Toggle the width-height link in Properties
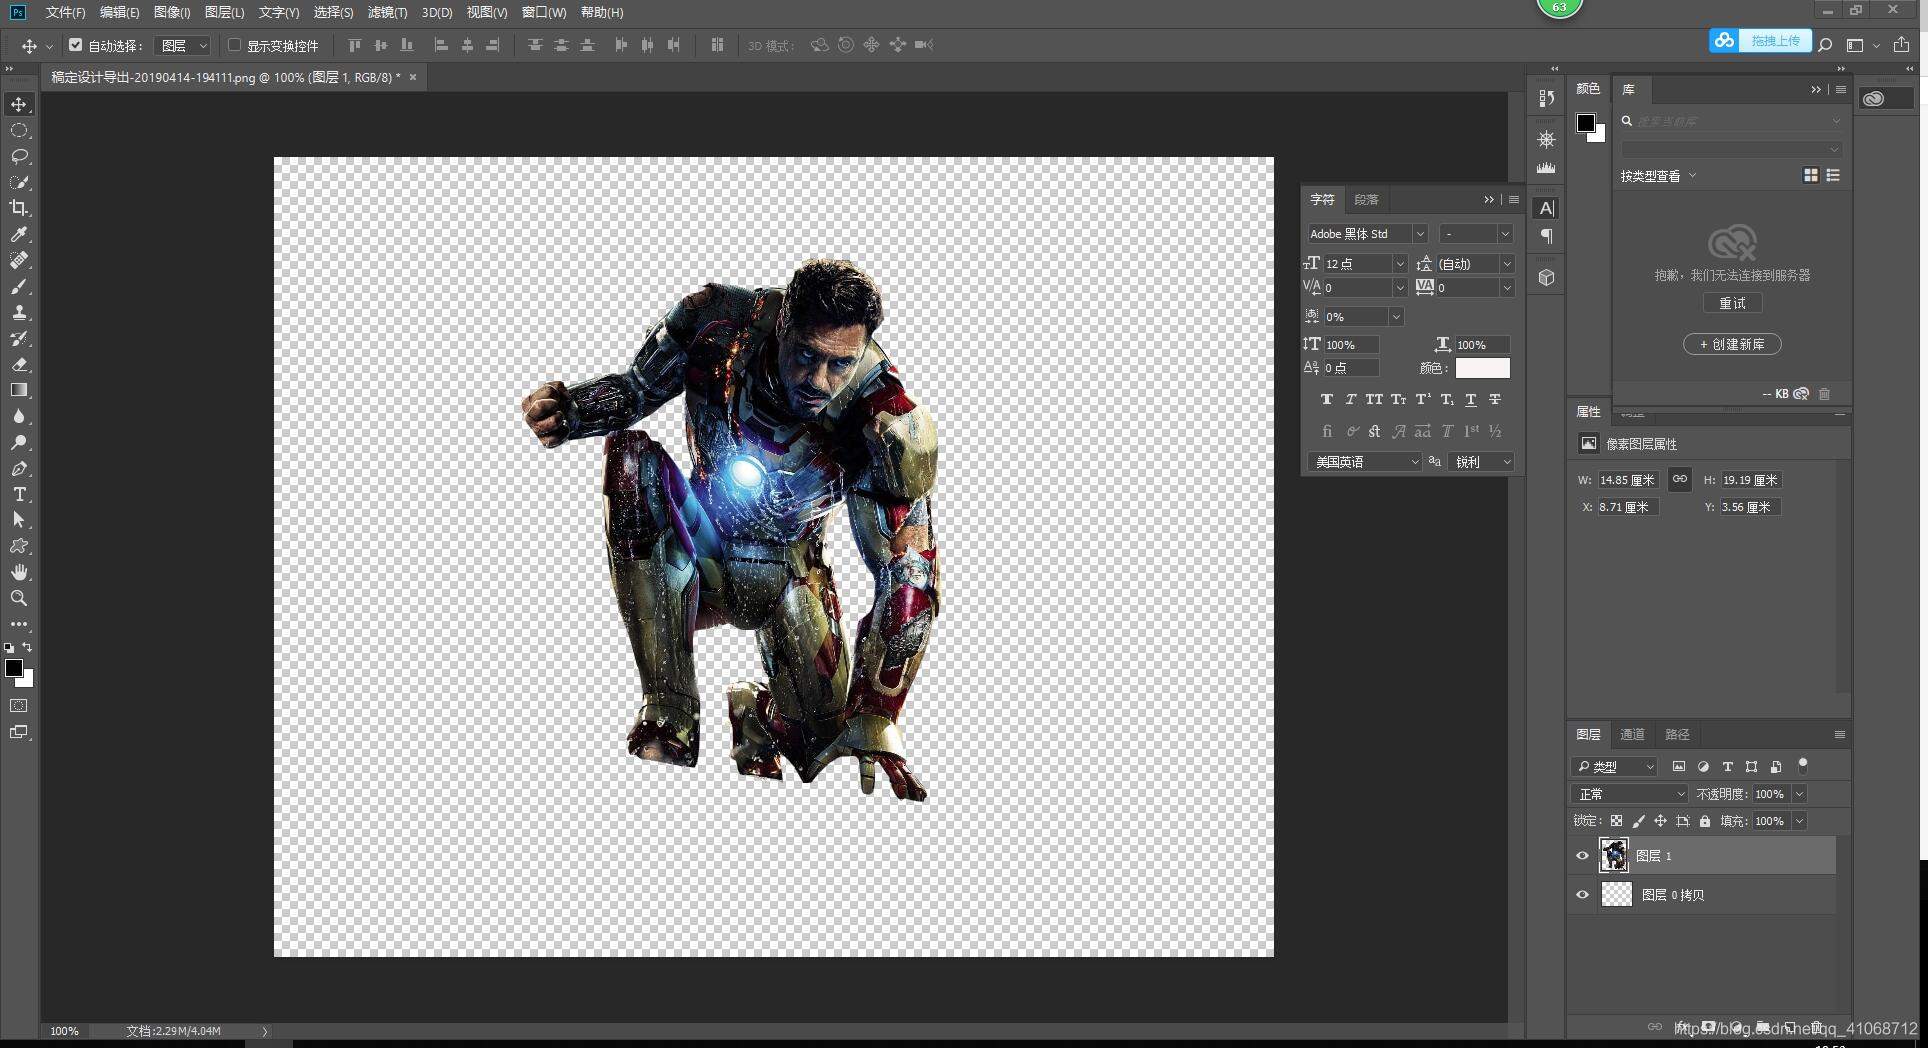This screenshot has height=1048, width=1928. coord(1680,480)
